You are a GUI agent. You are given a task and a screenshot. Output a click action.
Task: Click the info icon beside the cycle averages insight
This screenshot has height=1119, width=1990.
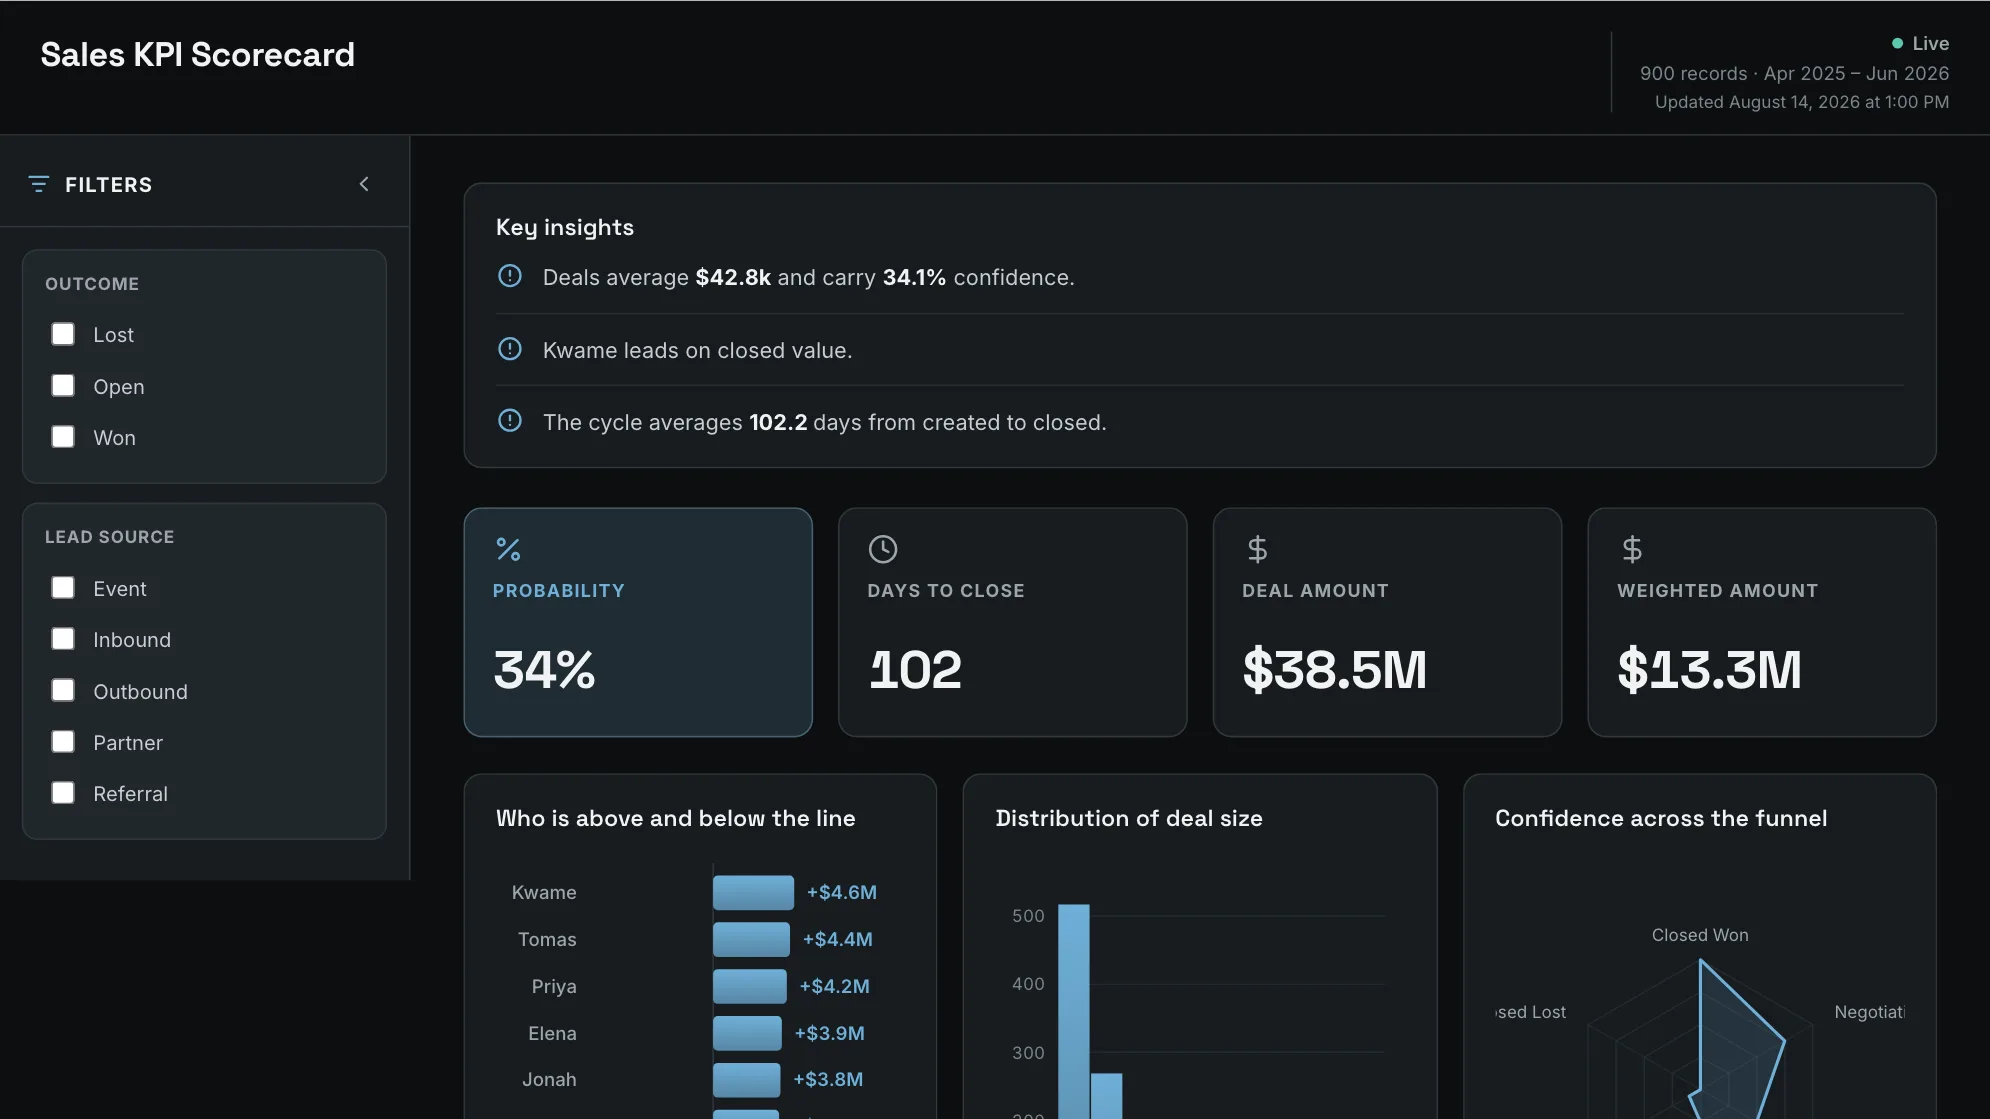click(x=510, y=421)
